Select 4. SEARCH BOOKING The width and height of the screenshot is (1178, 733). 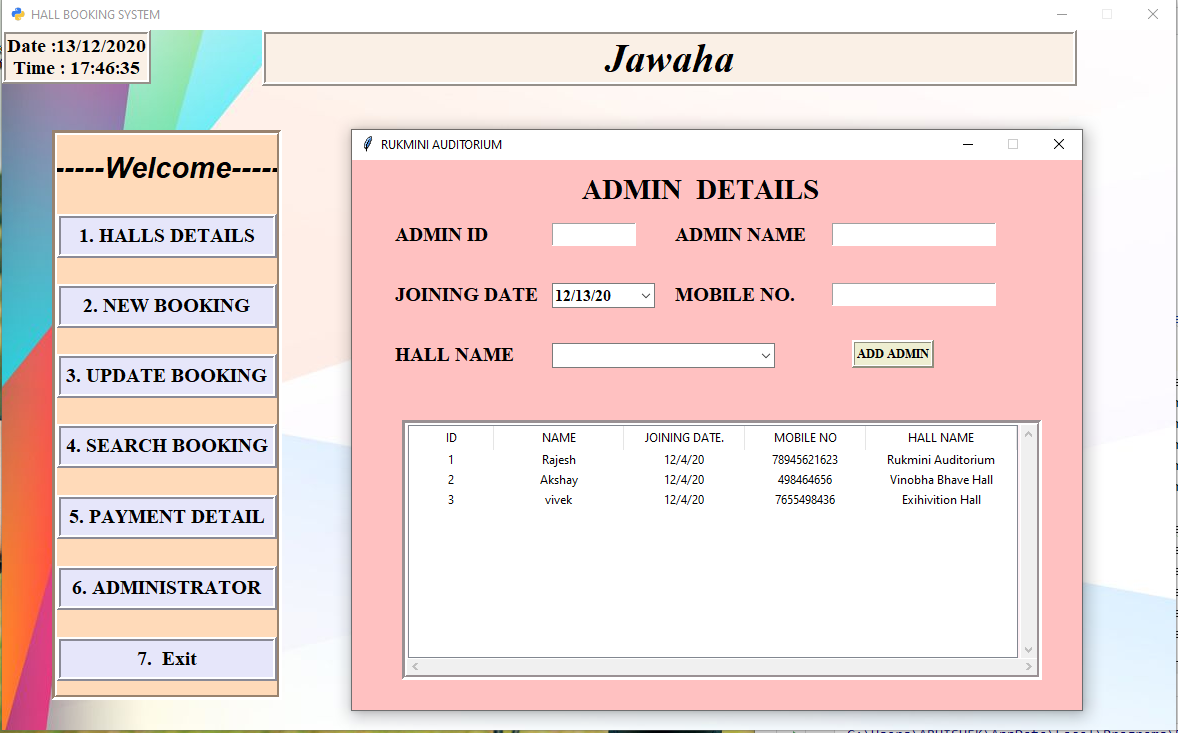(167, 445)
